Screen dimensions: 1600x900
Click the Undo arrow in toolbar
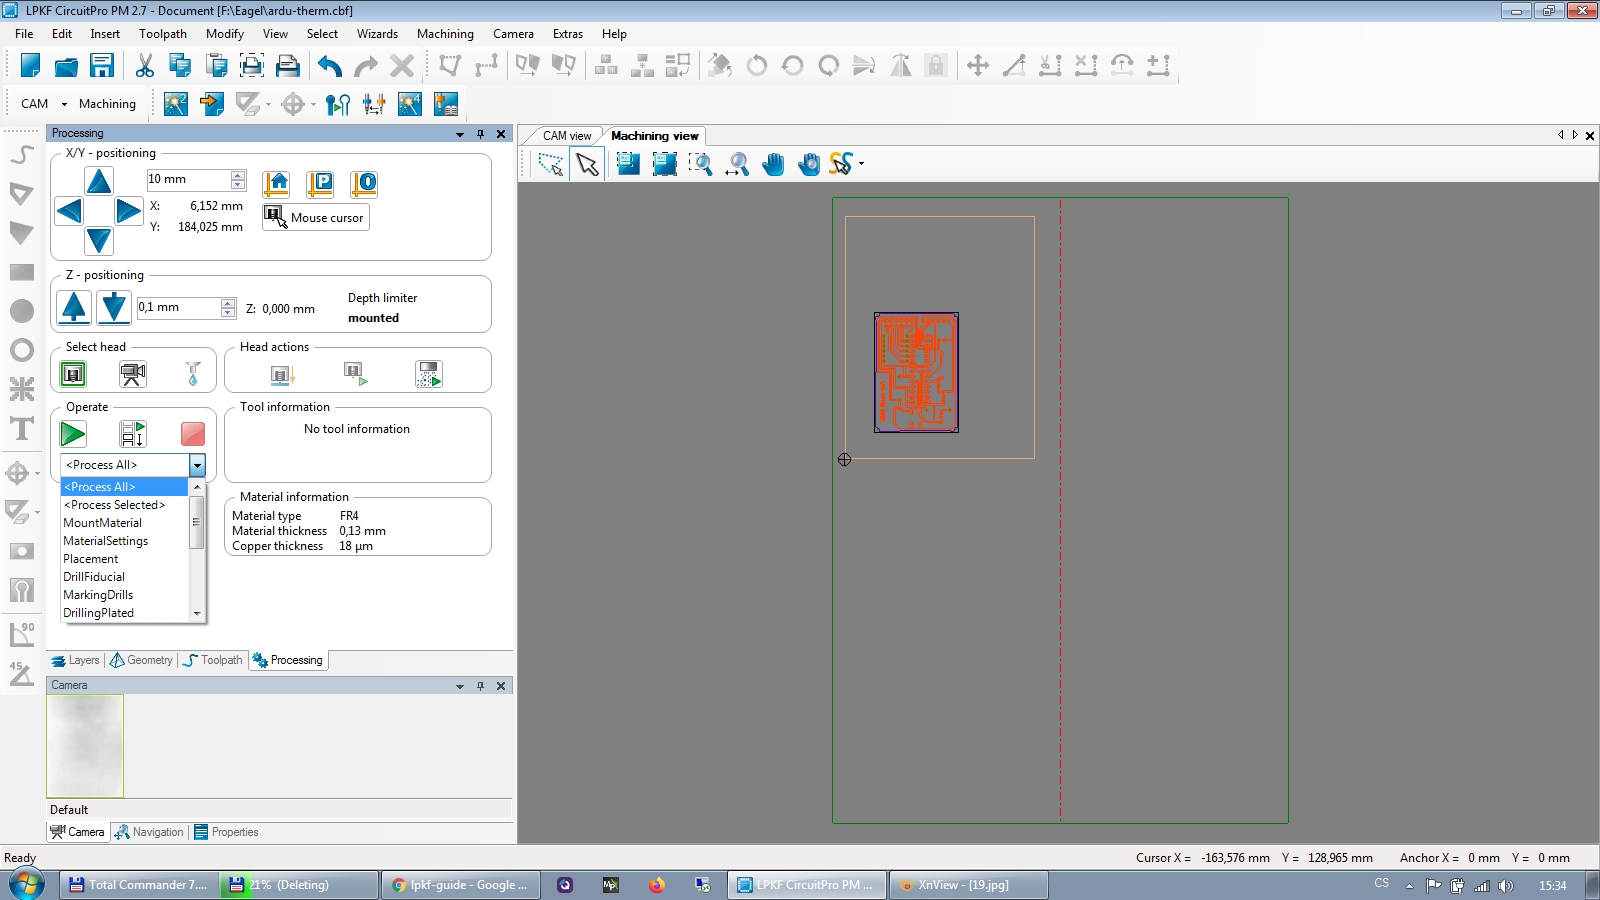coord(330,66)
